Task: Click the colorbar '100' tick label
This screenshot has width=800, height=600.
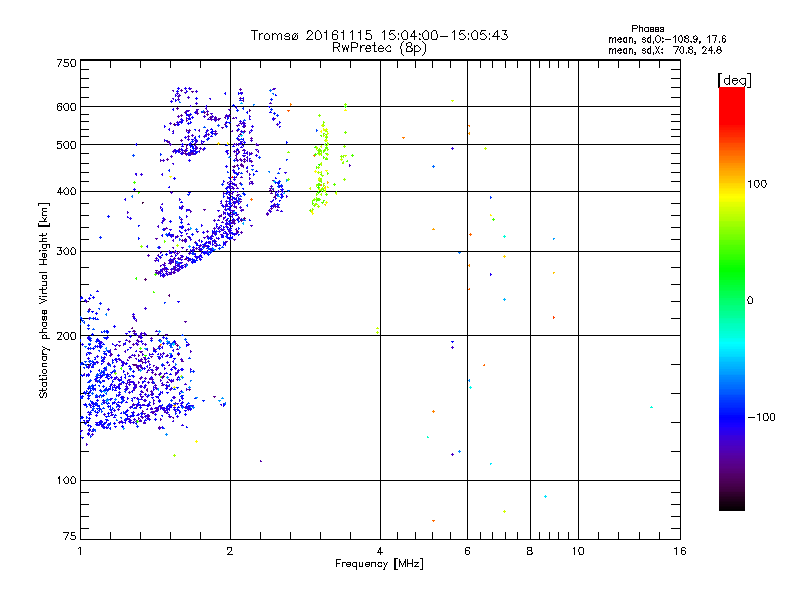Action: tap(757, 184)
